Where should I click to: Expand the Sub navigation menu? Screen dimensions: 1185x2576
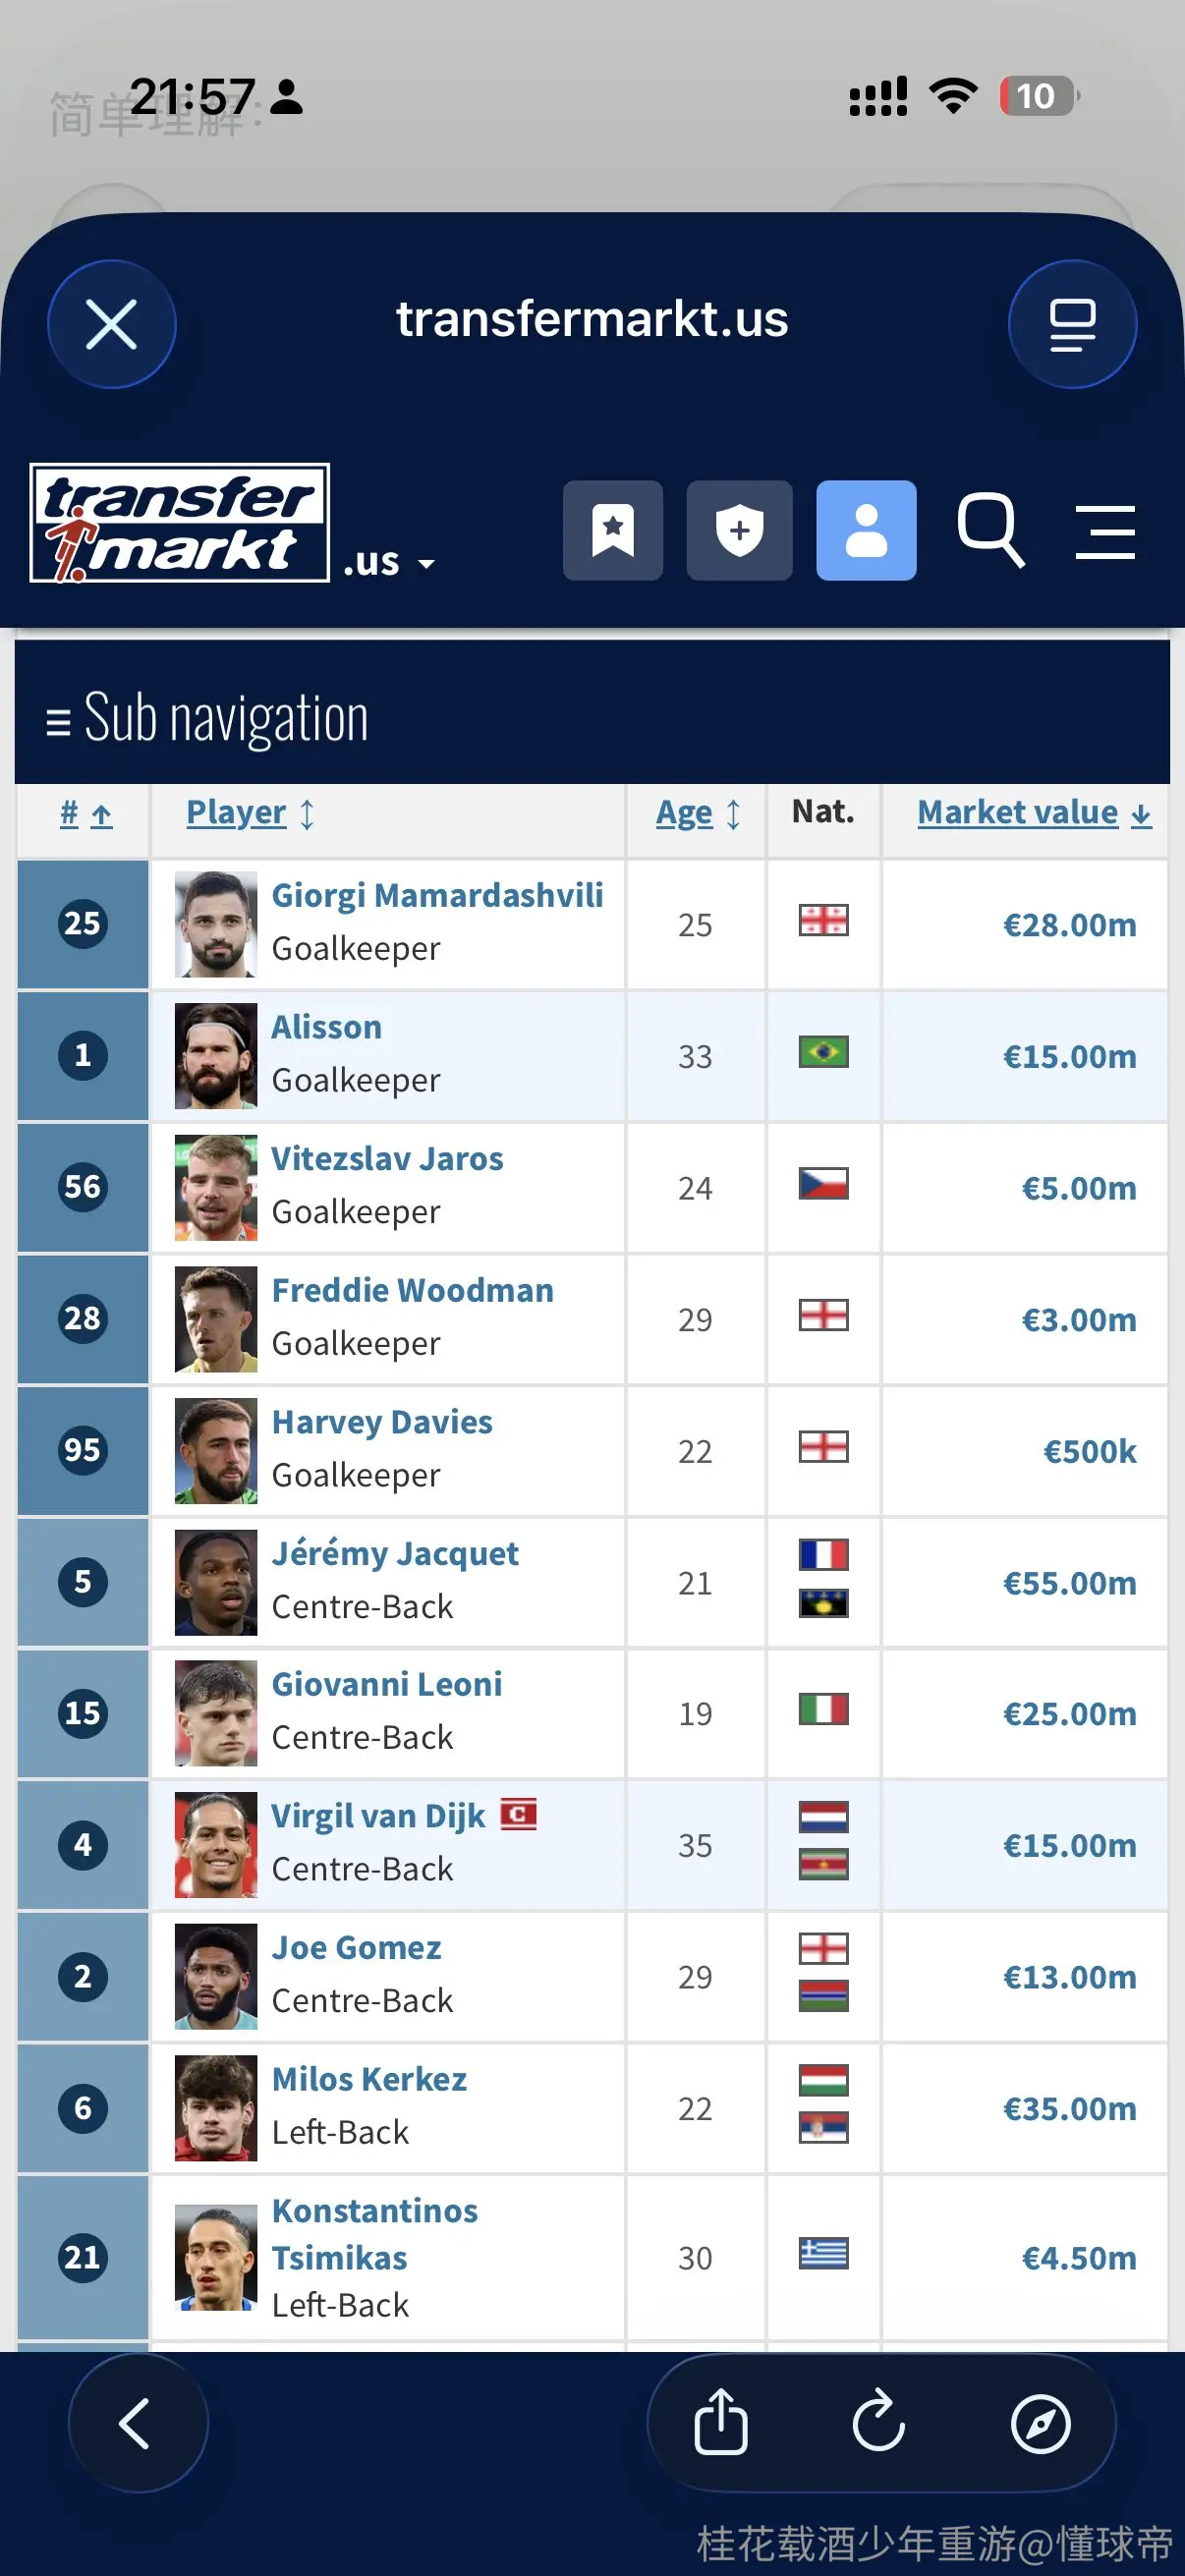[208, 718]
